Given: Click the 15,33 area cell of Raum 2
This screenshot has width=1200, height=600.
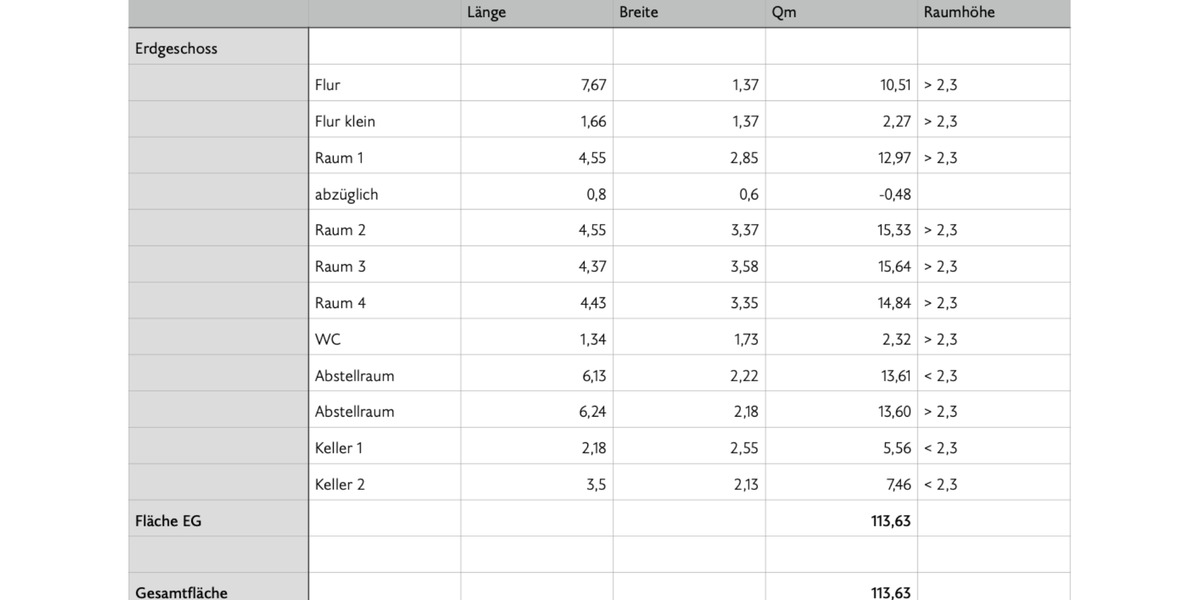Looking at the screenshot, I should [x=840, y=230].
